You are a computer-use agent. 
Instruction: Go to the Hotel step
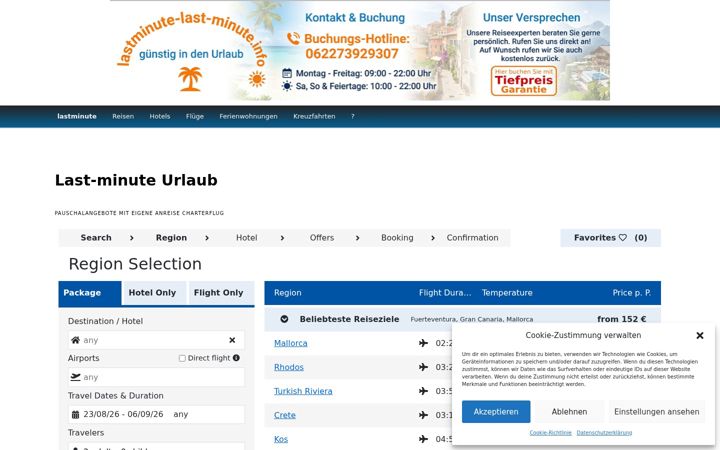(247, 238)
